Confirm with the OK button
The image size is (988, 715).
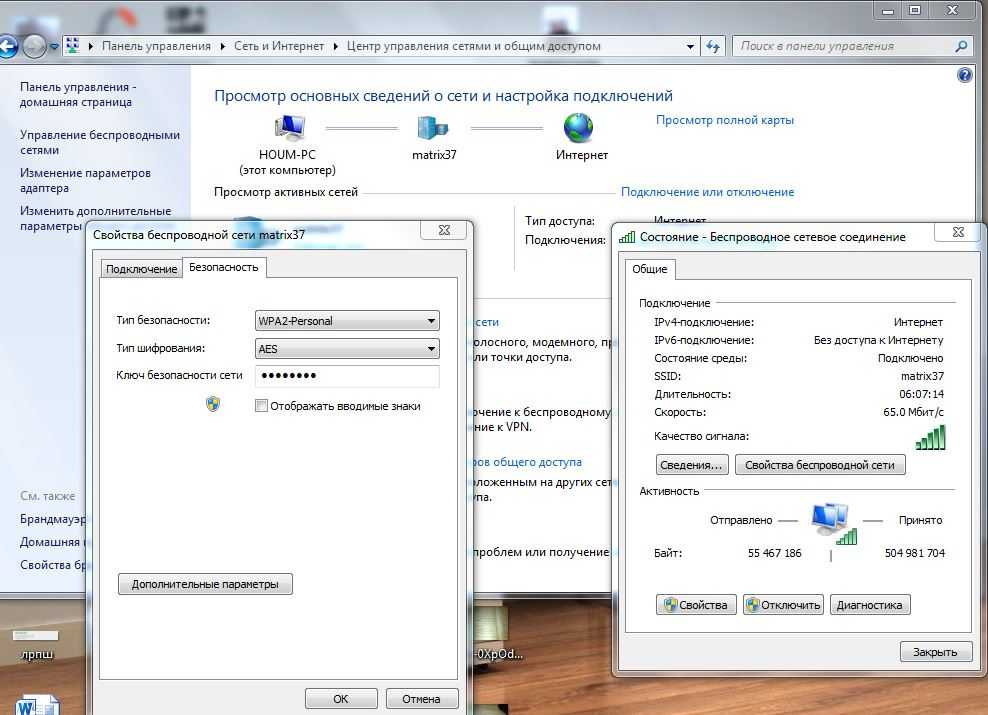tap(341, 699)
